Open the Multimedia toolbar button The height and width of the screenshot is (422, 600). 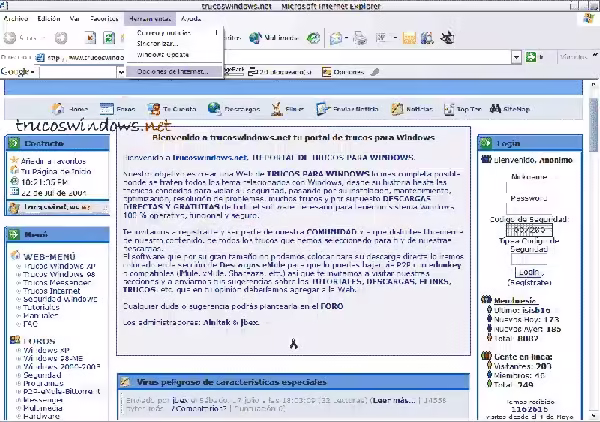(273, 38)
